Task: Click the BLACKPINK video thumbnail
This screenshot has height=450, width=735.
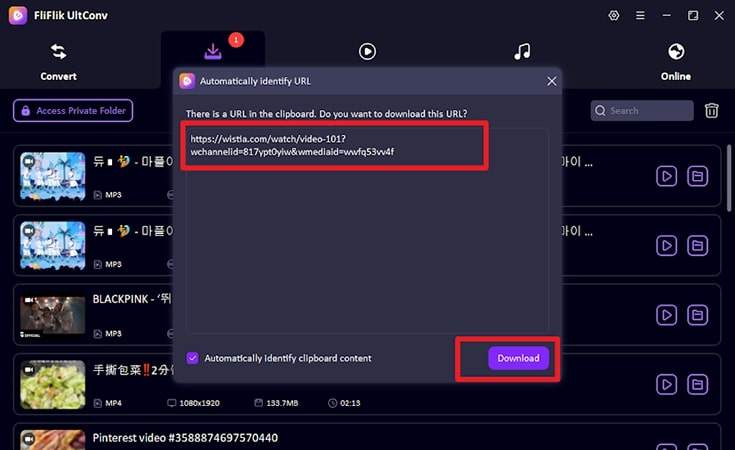Action: (53, 315)
